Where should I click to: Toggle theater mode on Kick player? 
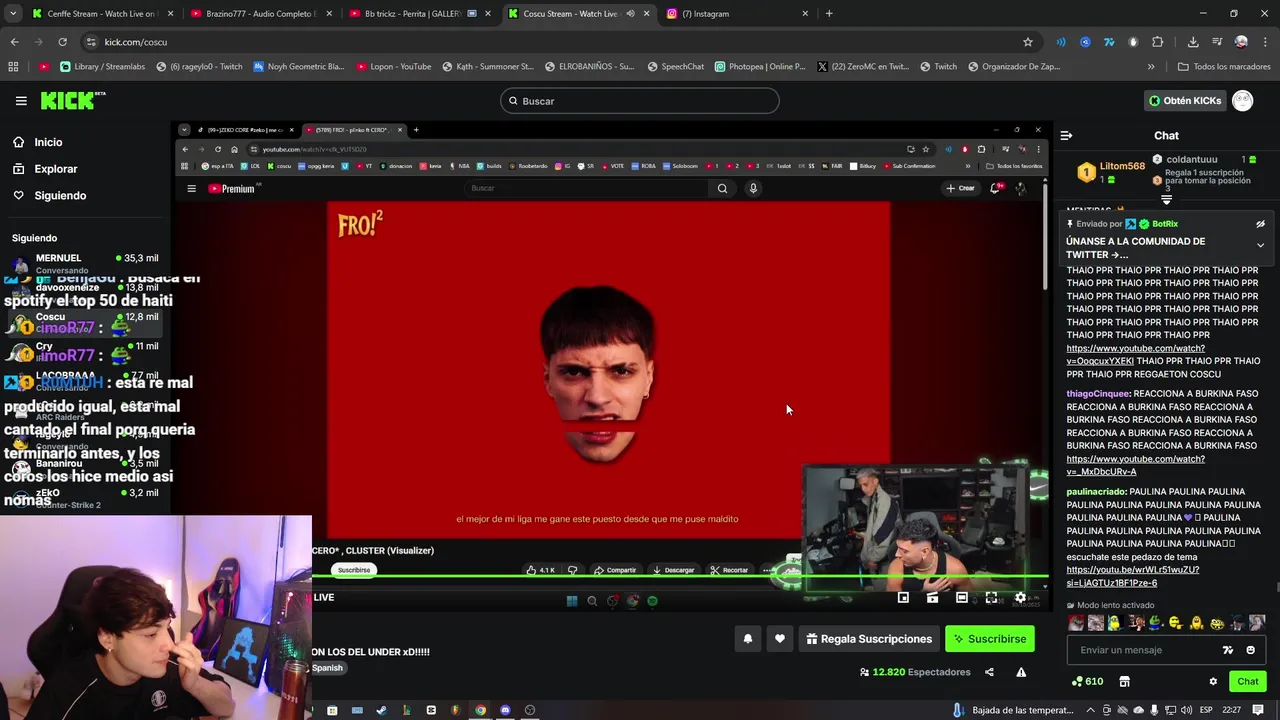pos(962,598)
